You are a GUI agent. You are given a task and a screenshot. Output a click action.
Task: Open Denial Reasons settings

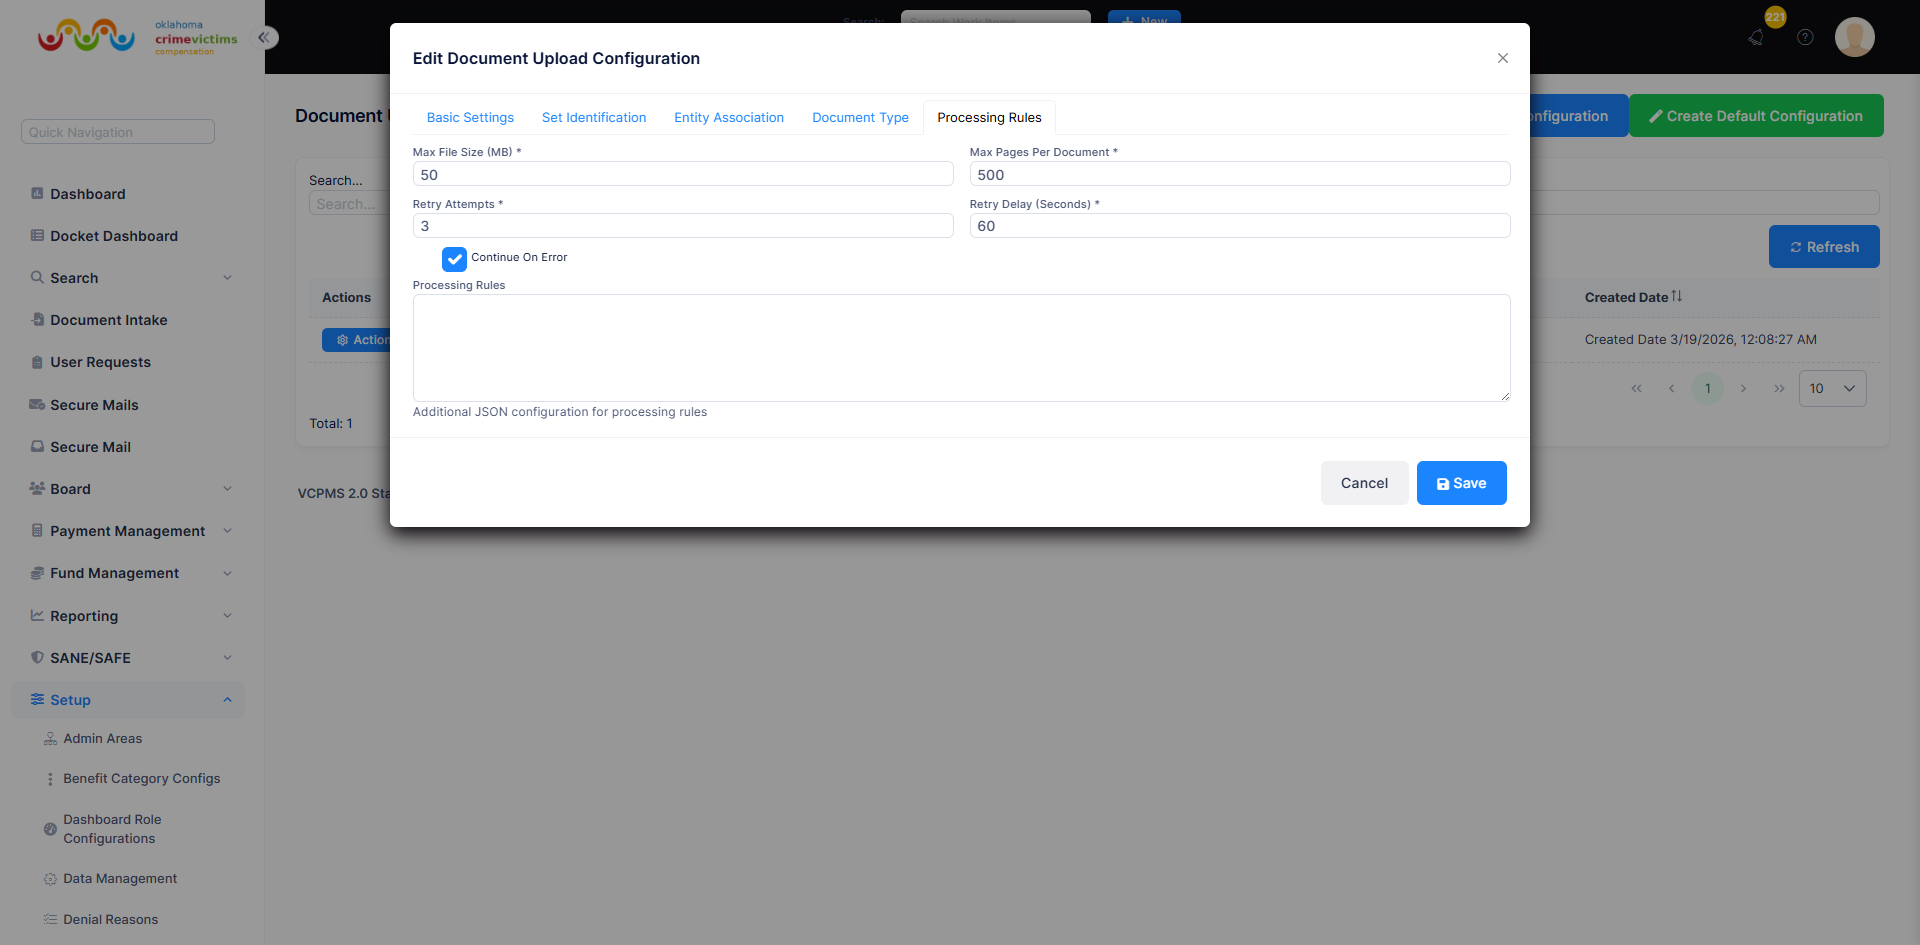pos(110,919)
